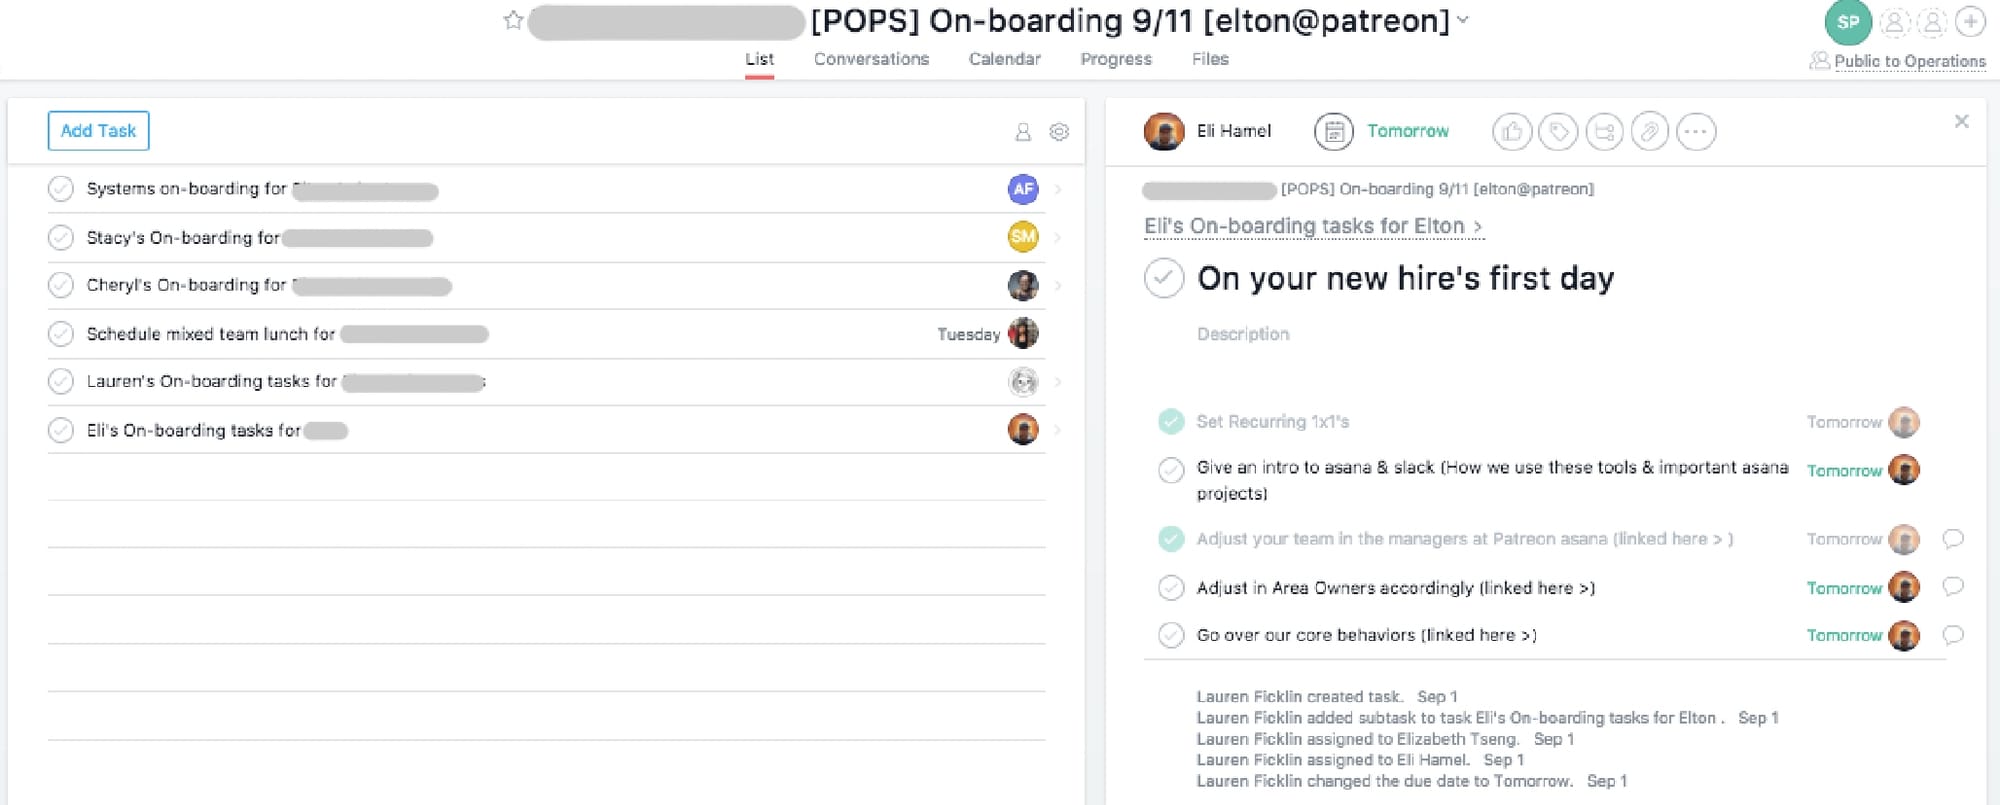Open the list view settings gear icon
The height and width of the screenshot is (805, 2000).
(1059, 132)
